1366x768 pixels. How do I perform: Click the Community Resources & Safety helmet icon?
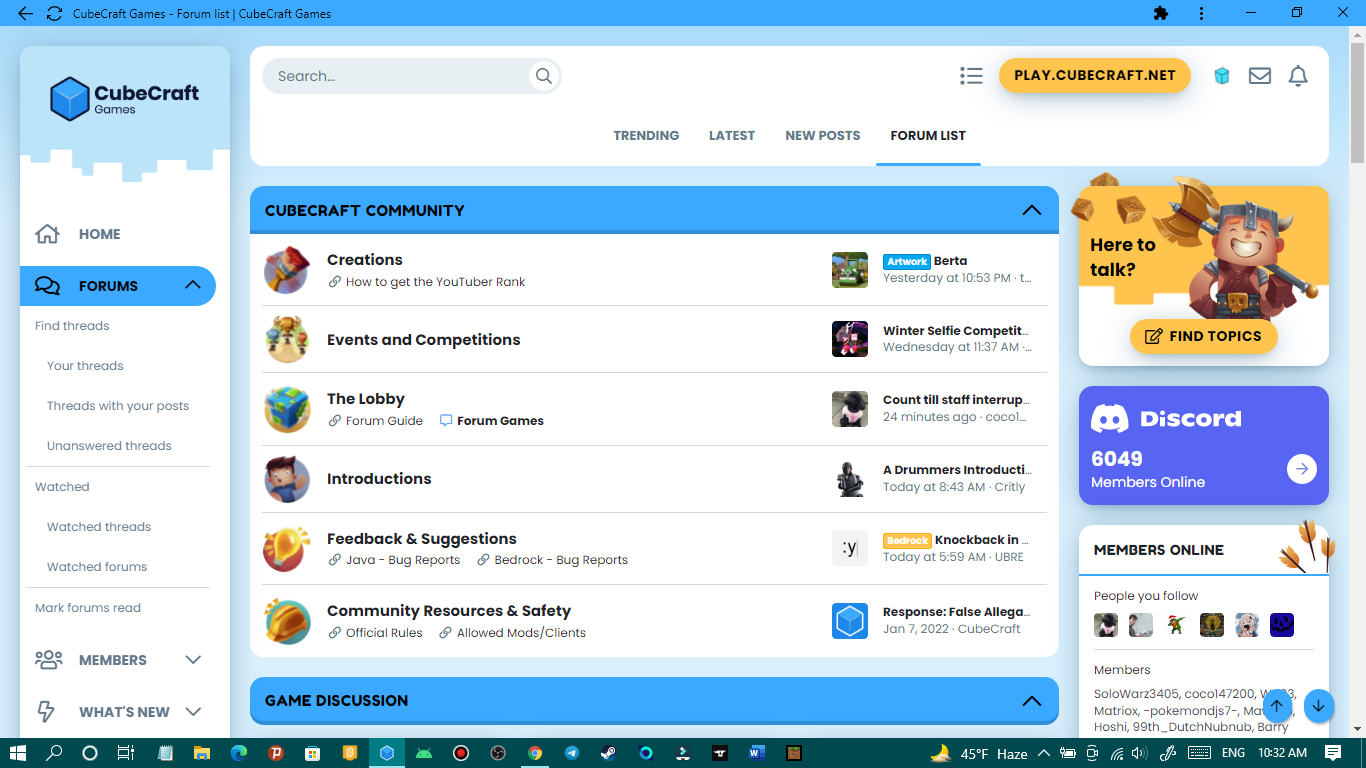click(287, 621)
